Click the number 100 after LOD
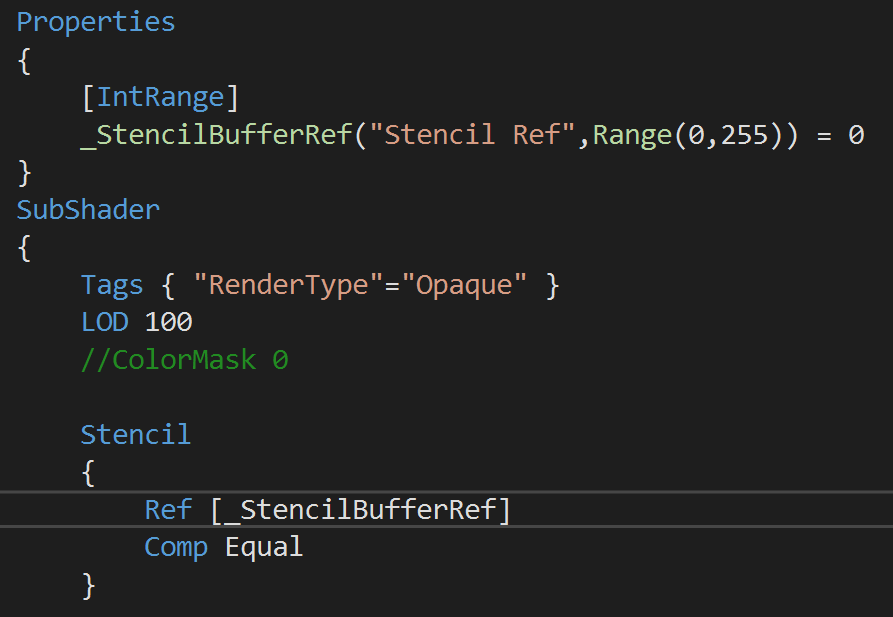 click(168, 322)
